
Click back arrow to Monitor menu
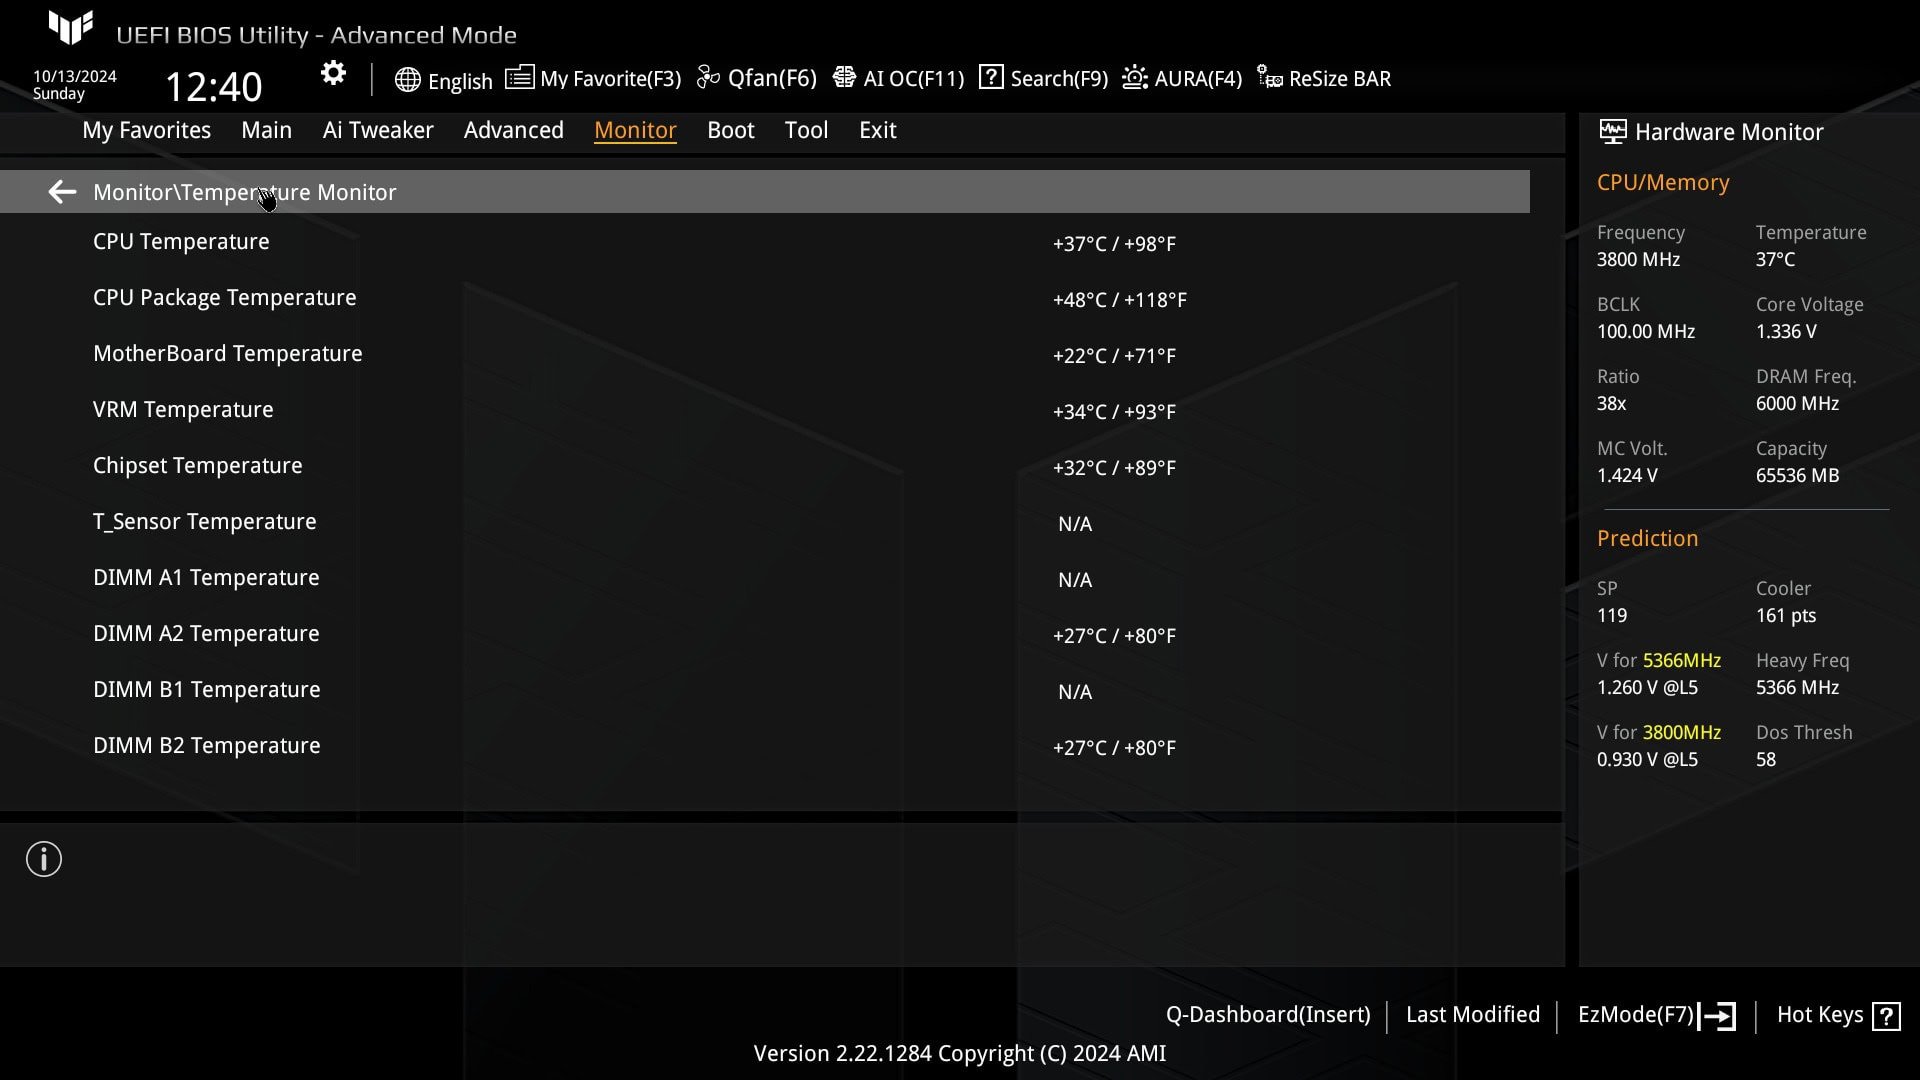click(x=61, y=191)
